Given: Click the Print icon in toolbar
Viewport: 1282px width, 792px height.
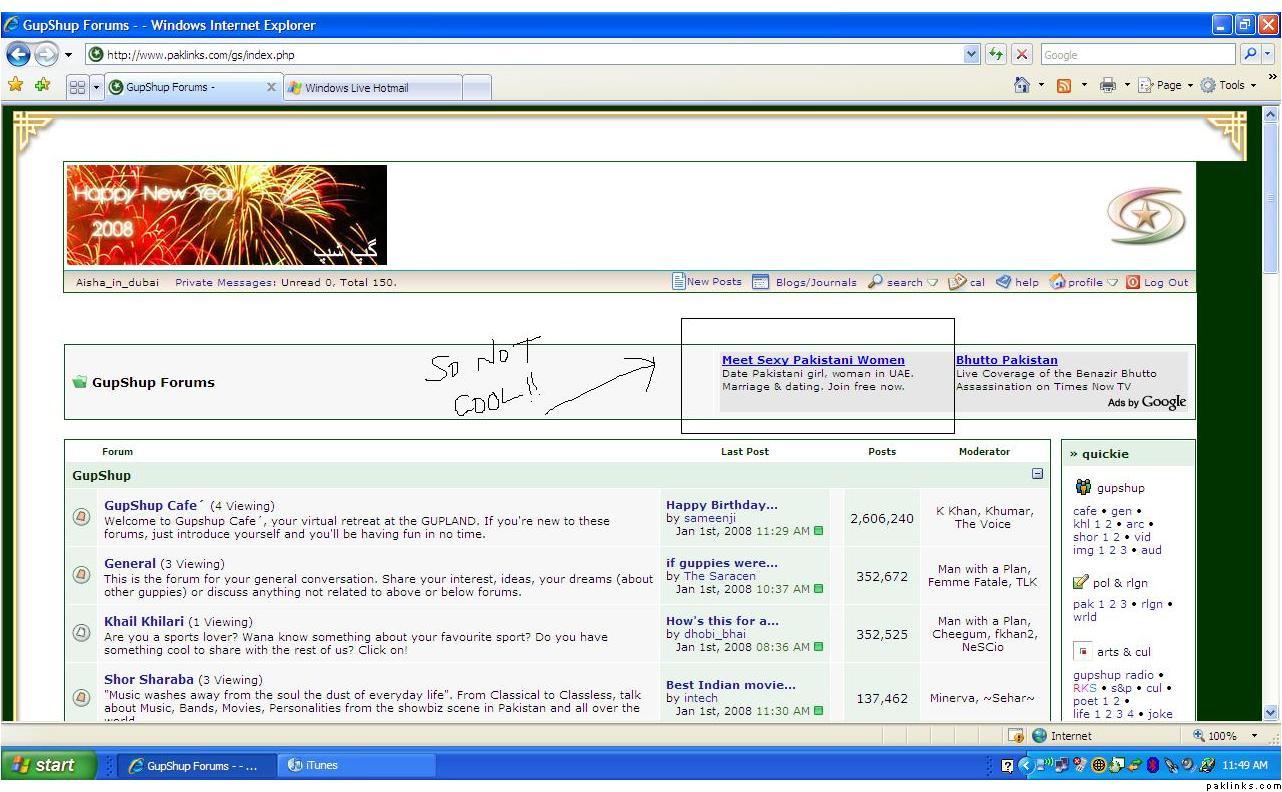Looking at the screenshot, I should click(1107, 86).
